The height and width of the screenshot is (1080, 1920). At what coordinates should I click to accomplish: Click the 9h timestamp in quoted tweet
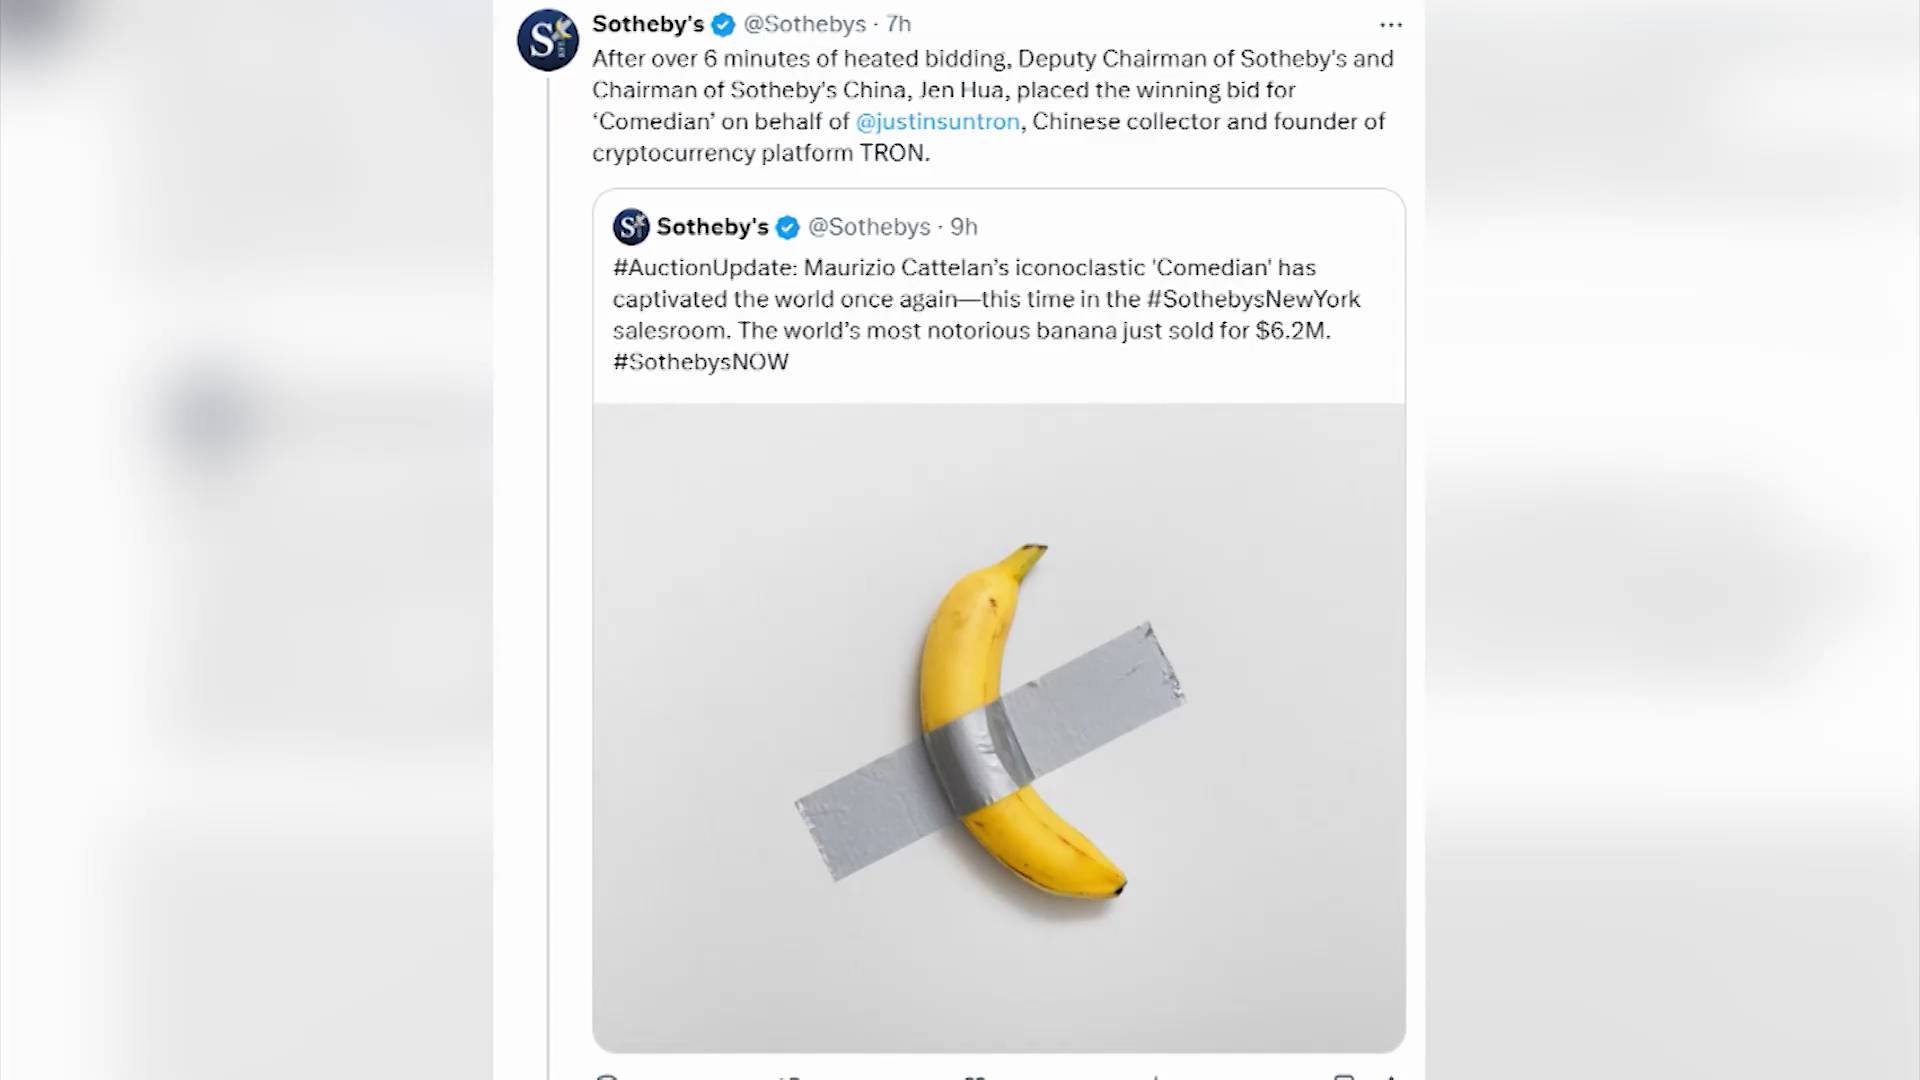click(964, 227)
